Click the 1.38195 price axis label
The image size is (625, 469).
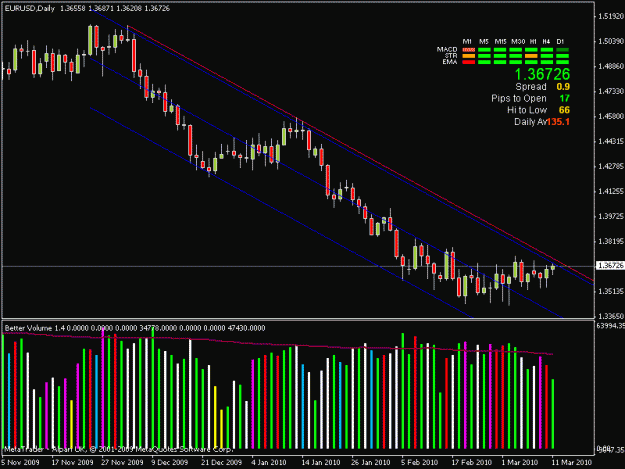[x=611, y=241]
